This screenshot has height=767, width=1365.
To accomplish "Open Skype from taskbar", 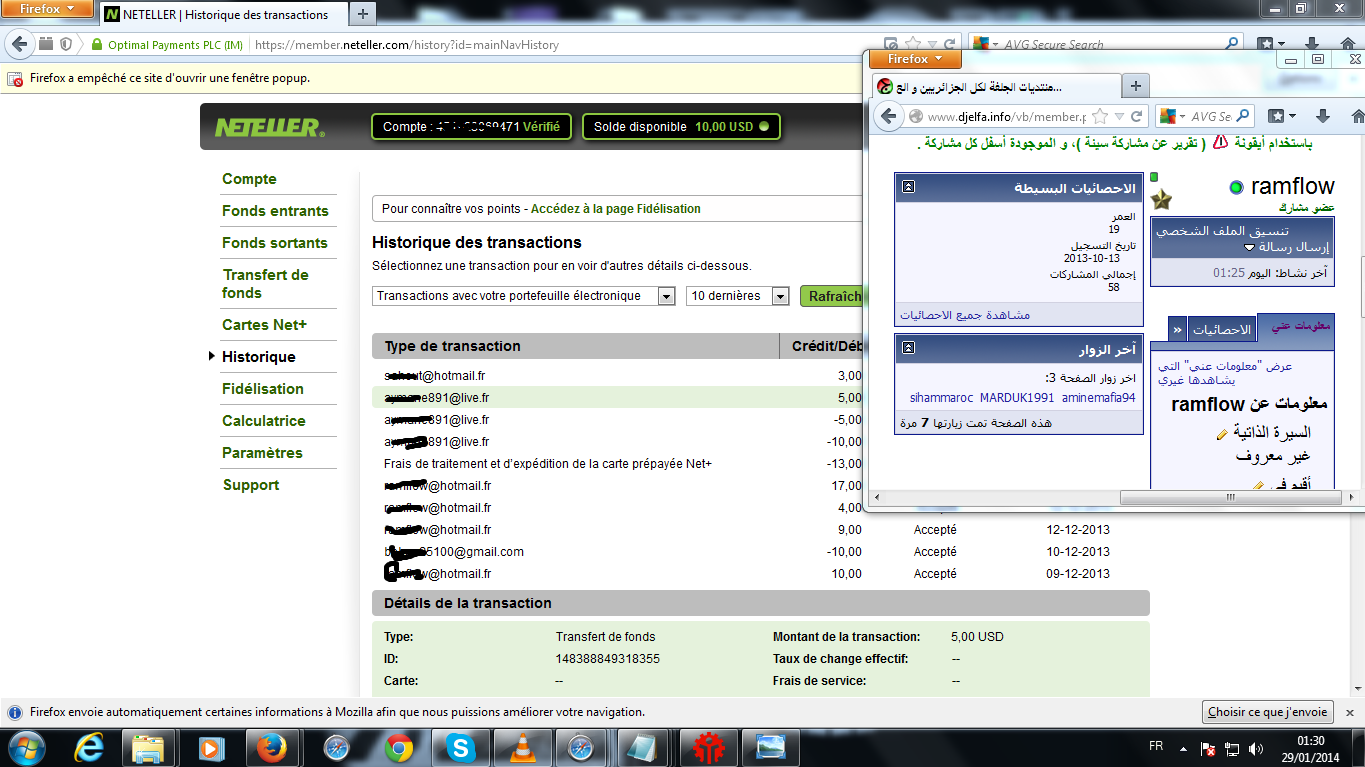I will click(460, 747).
